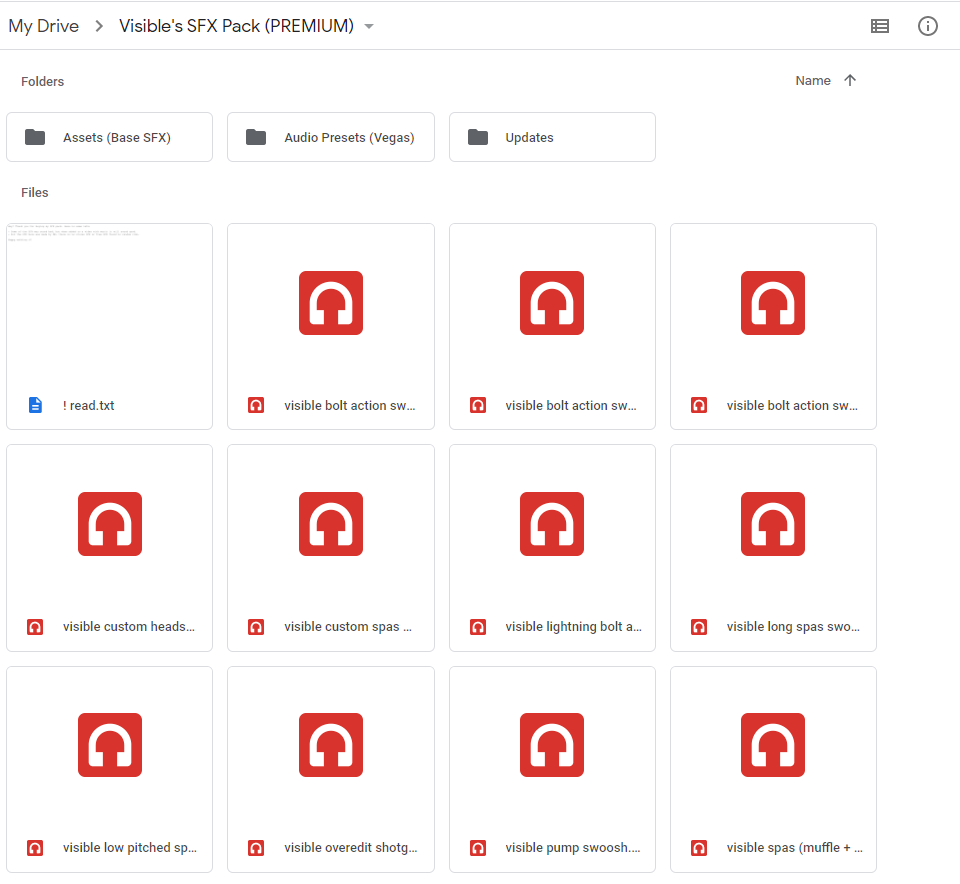Switch to list layout view

[x=880, y=26]
